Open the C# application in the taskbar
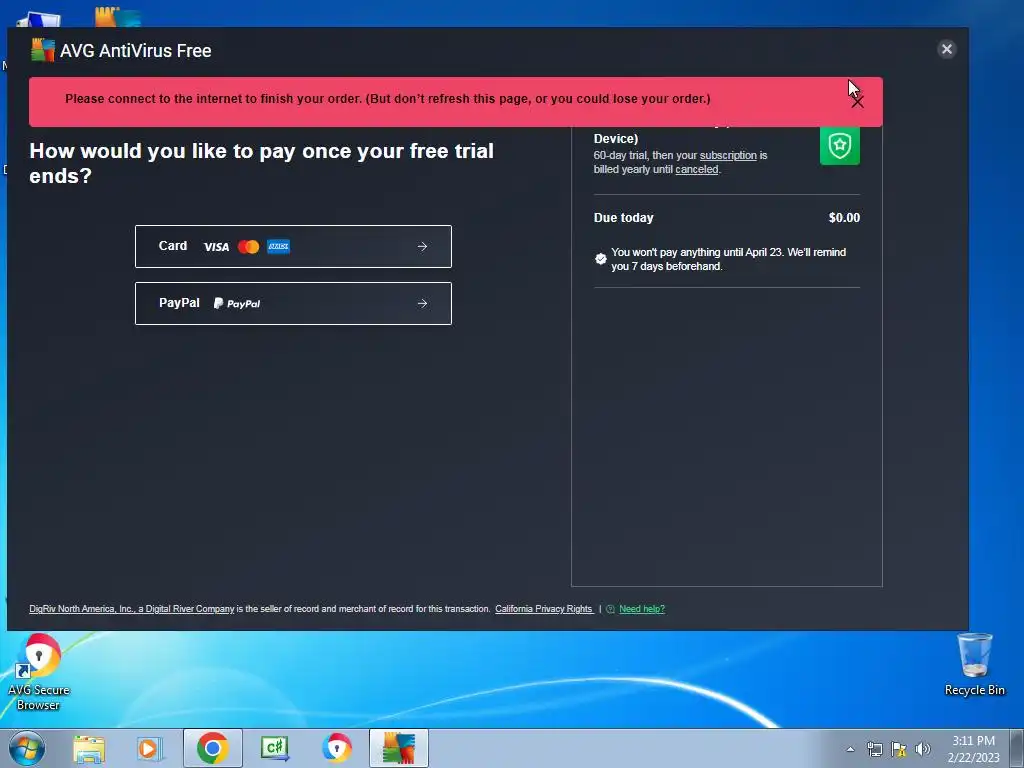This screenshot has height=768, width=1024. [274, 748]
